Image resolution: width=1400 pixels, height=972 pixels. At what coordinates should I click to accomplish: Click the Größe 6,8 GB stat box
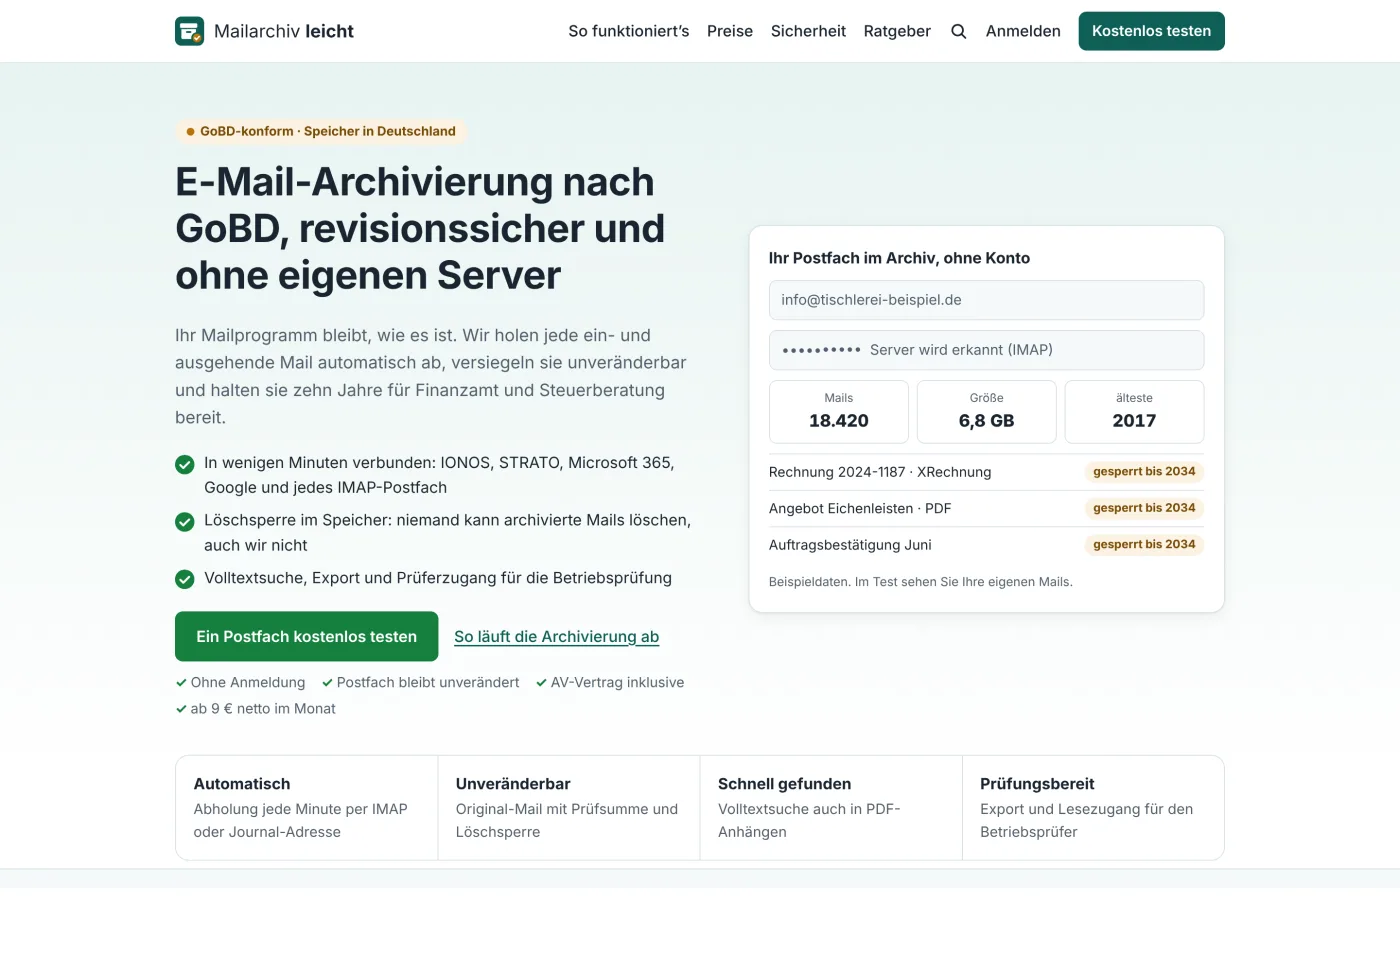click(x=986, y=411)
